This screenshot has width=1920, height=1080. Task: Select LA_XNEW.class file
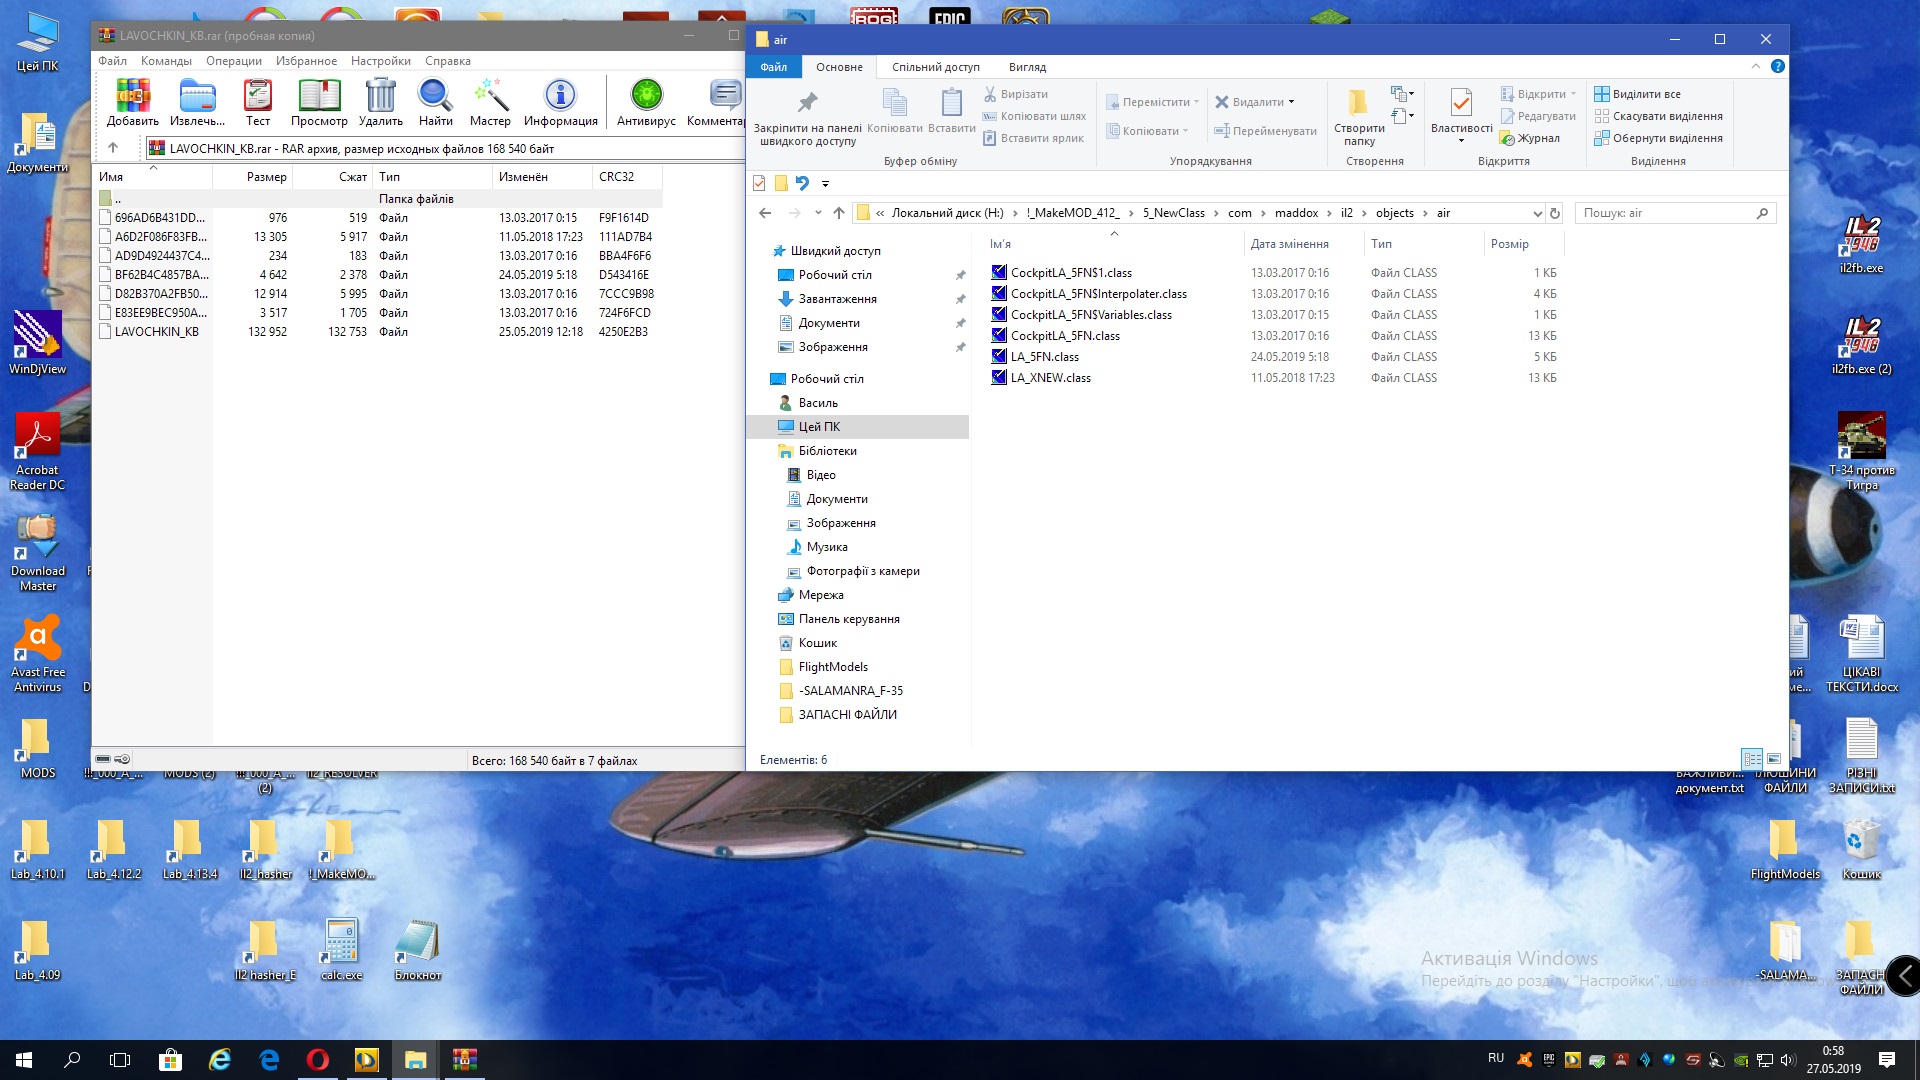pos(1050,378)
